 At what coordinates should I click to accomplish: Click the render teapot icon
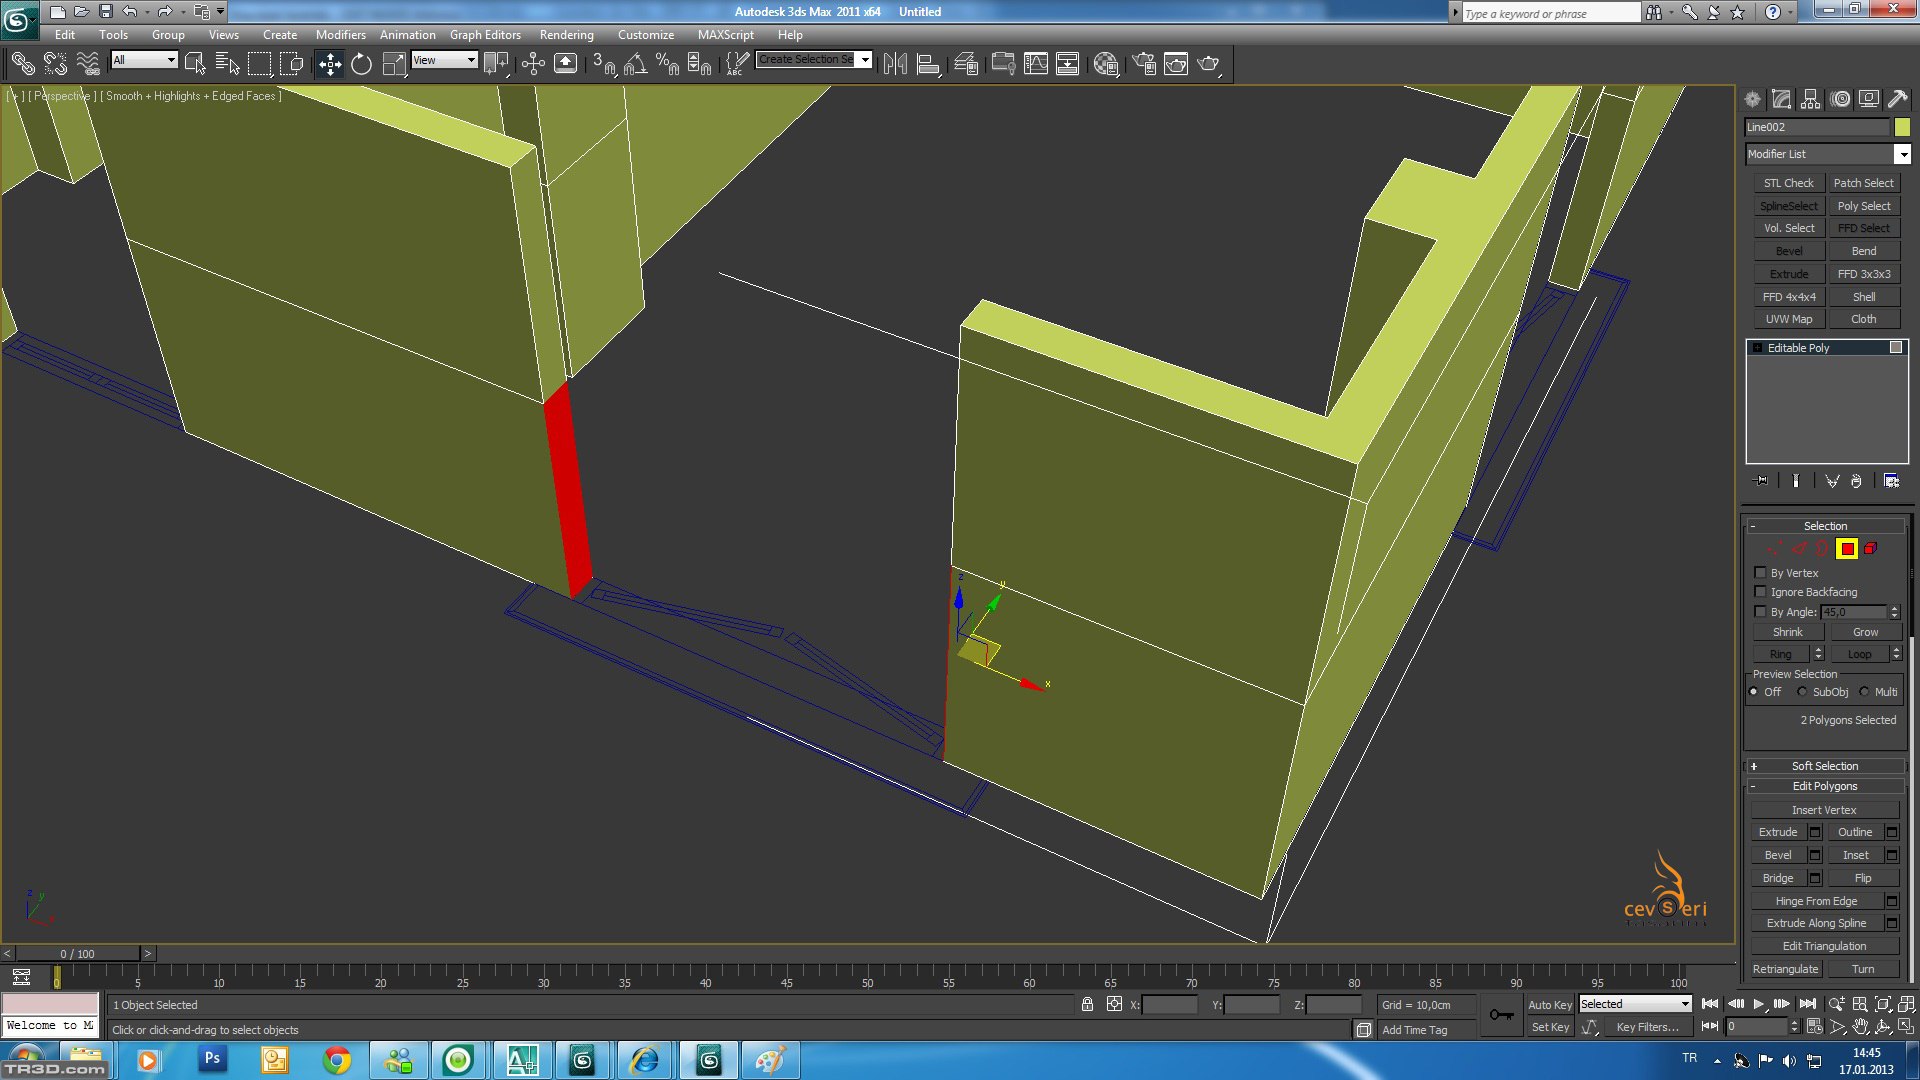point(1208,65)
